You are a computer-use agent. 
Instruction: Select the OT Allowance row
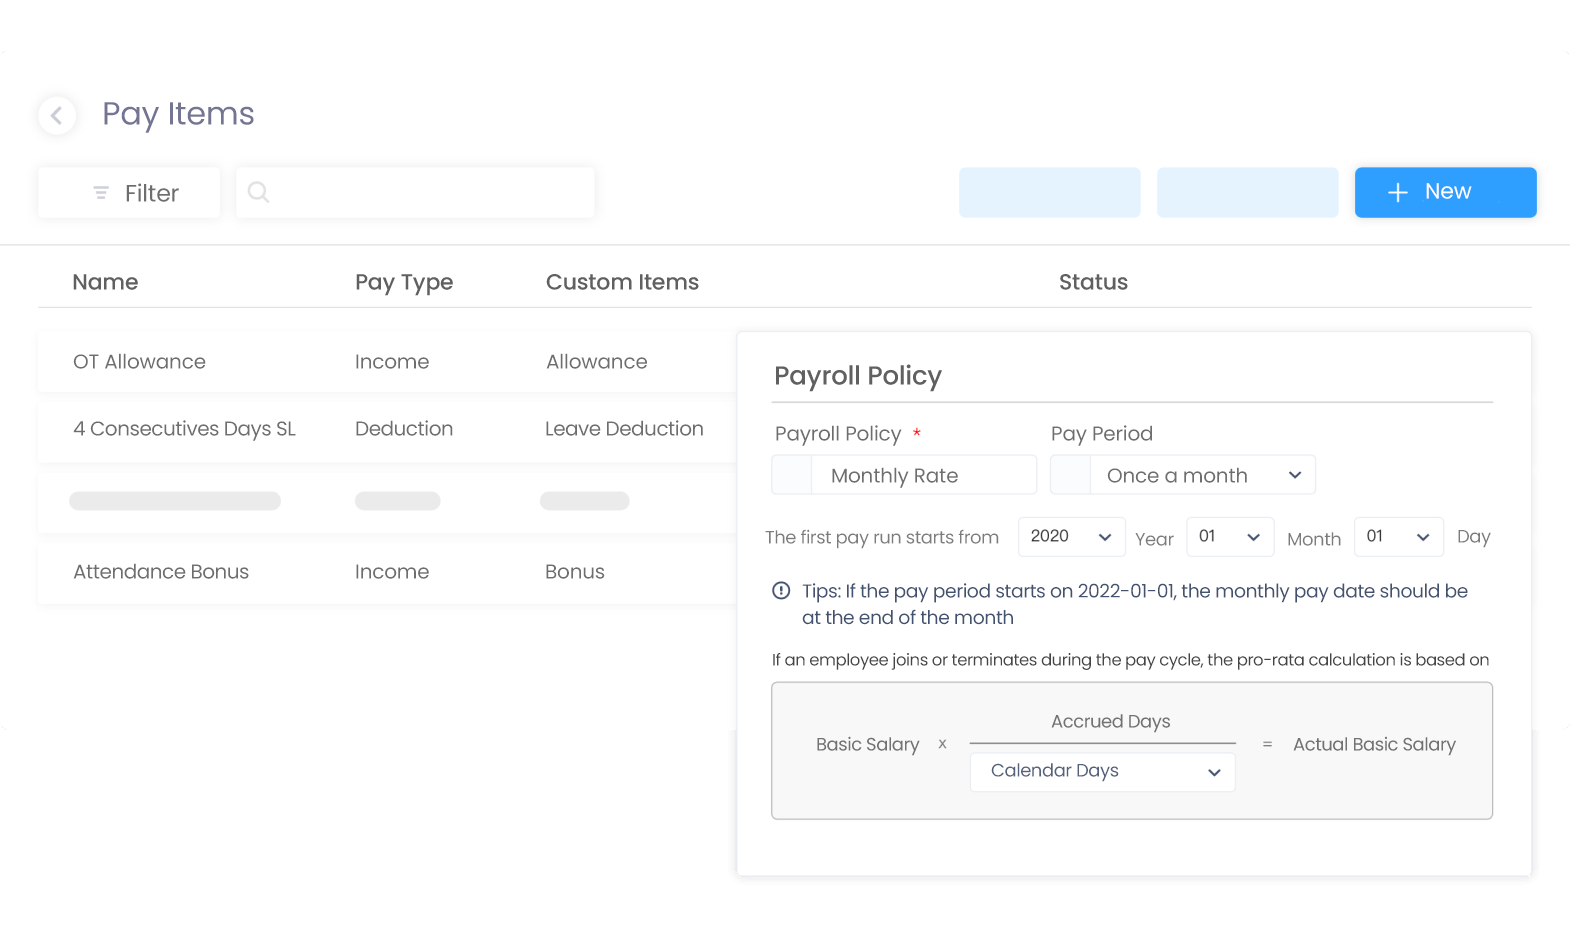tap(388, 362)
